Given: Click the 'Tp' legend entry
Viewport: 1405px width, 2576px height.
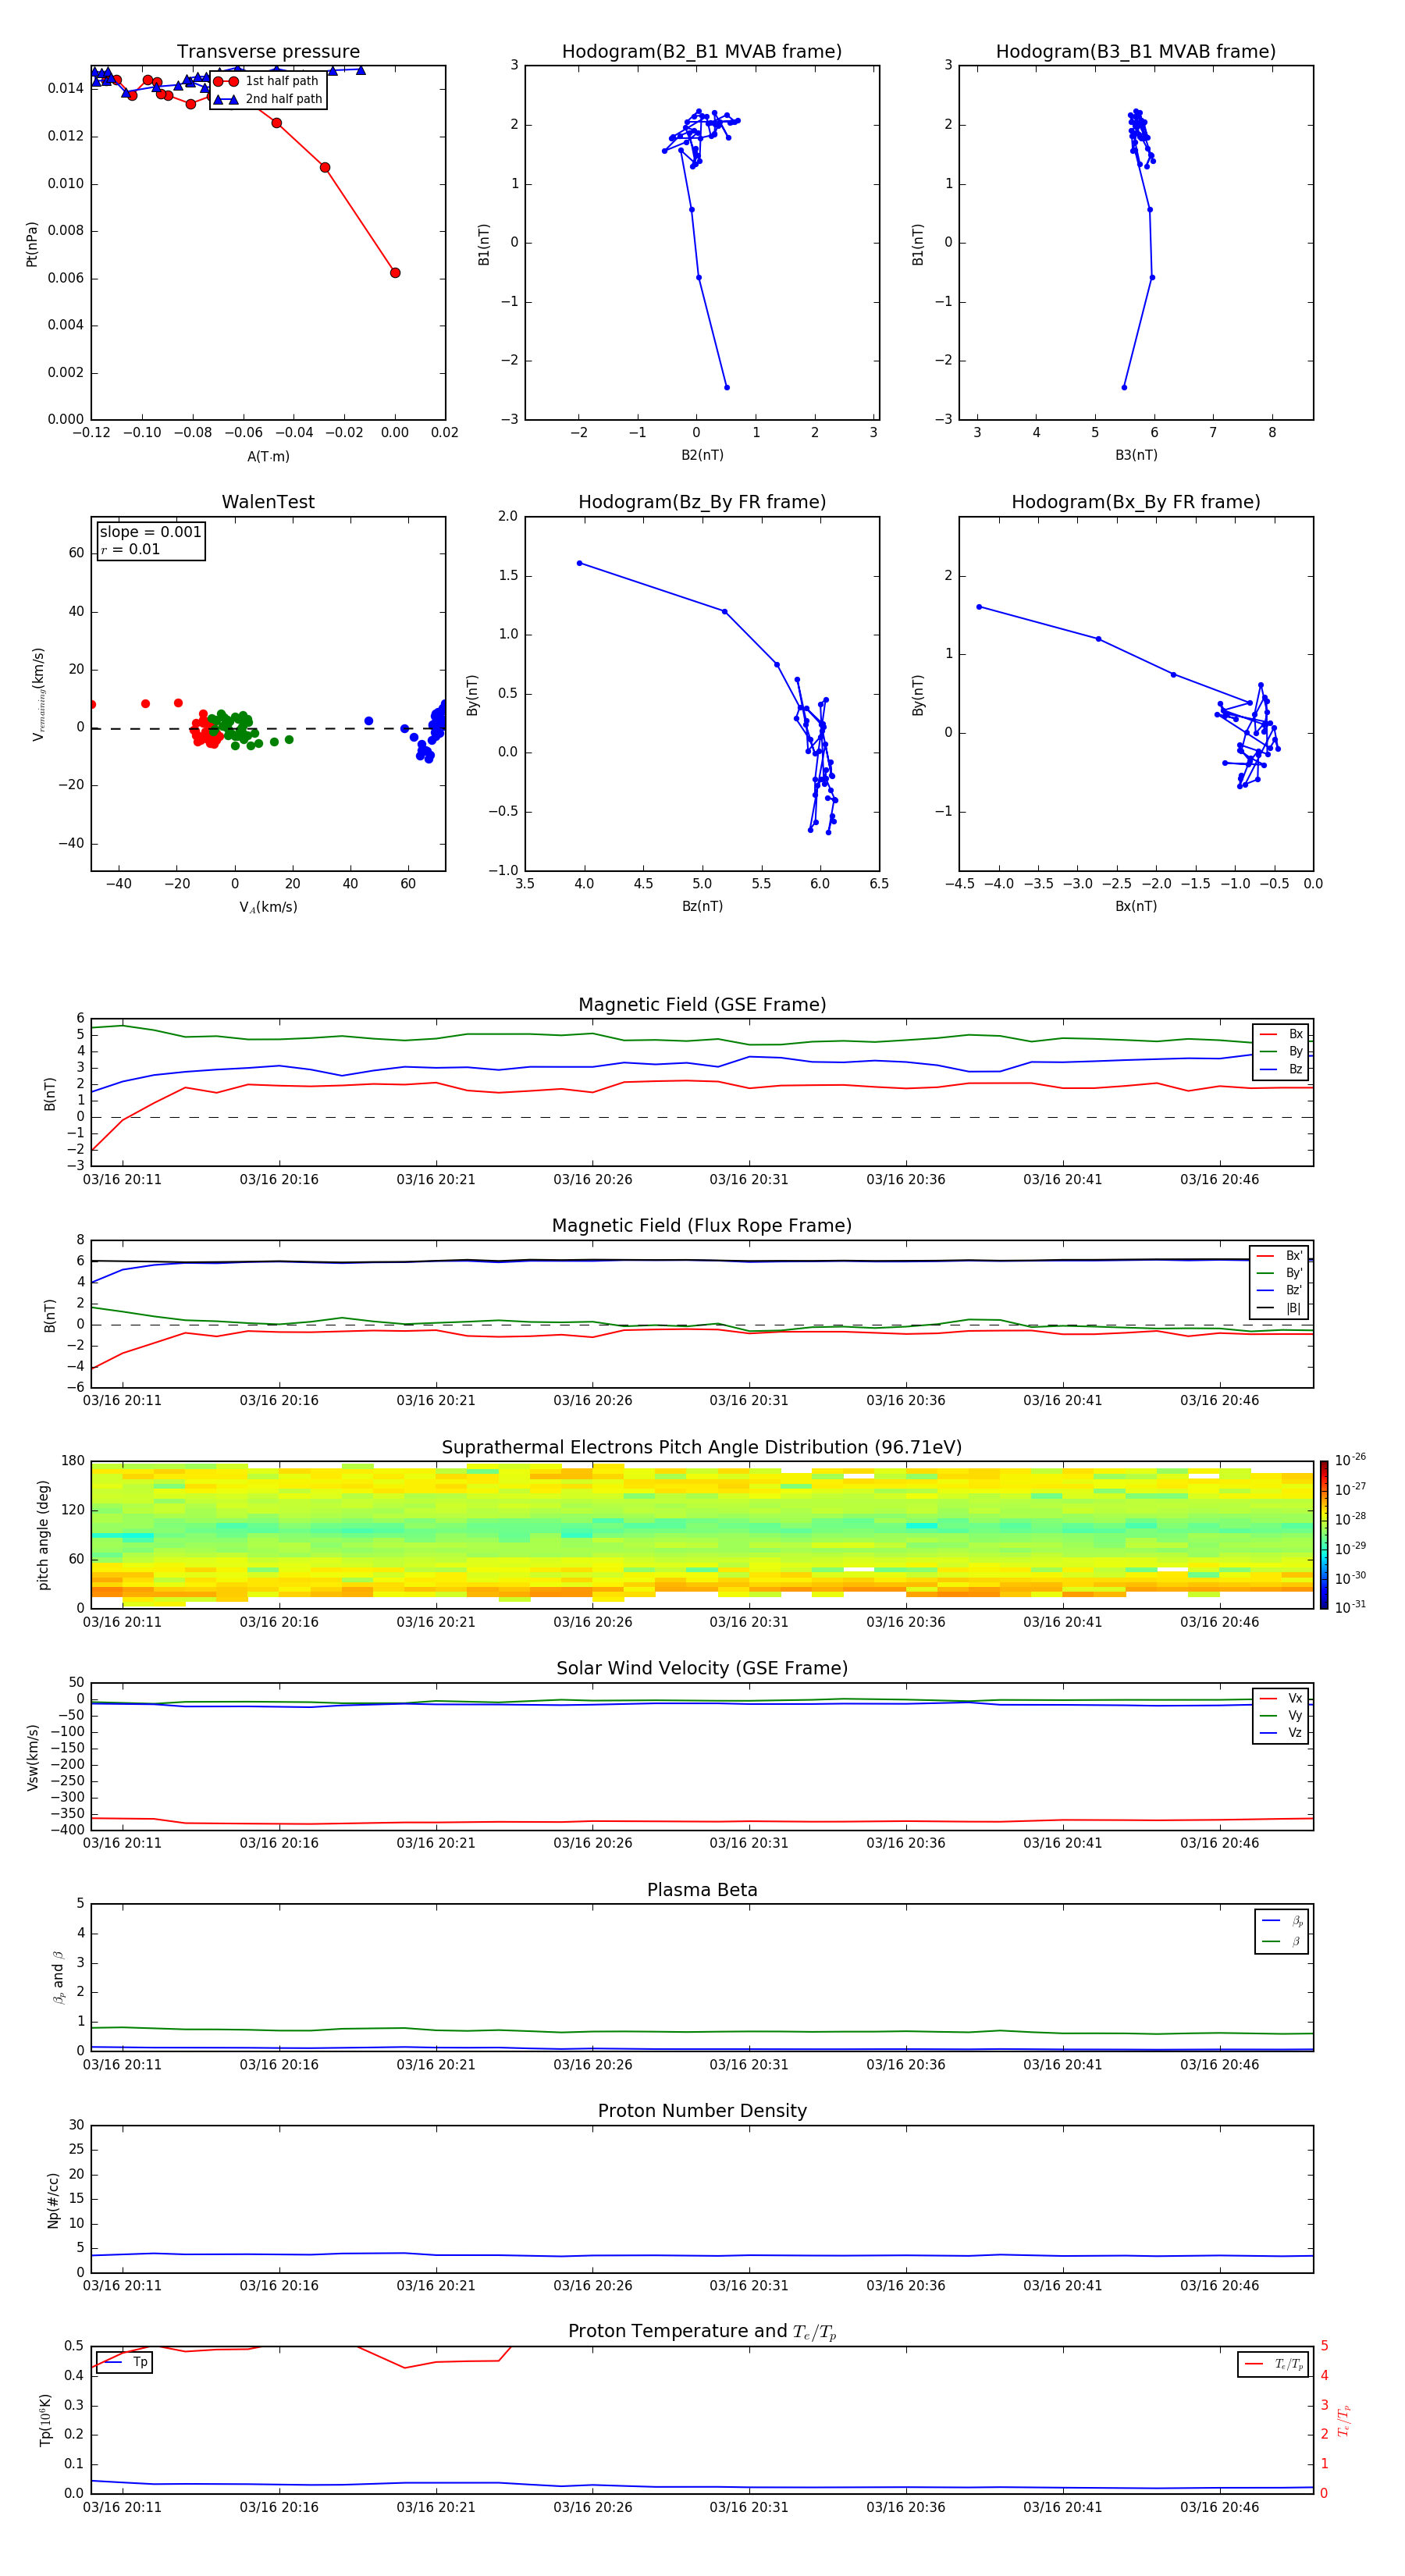Looking at the screenshot, I should point(124,2362).
